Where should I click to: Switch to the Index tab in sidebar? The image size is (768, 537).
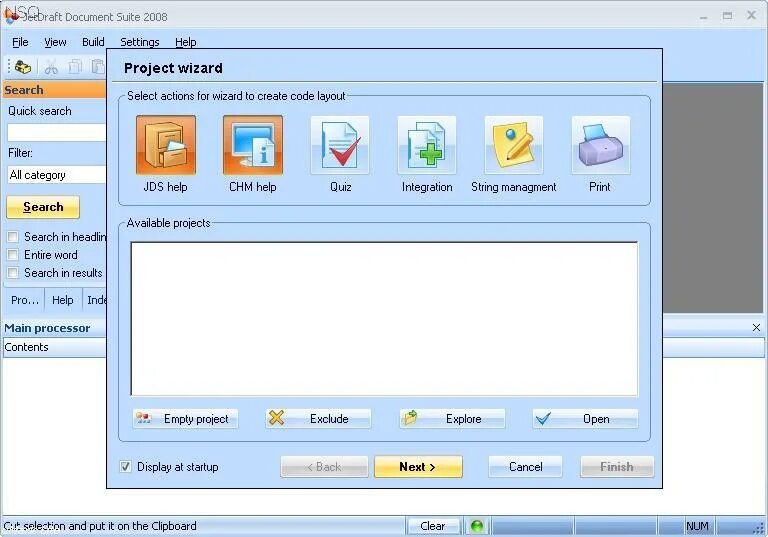pyautogui.click(x=96, y=300)
